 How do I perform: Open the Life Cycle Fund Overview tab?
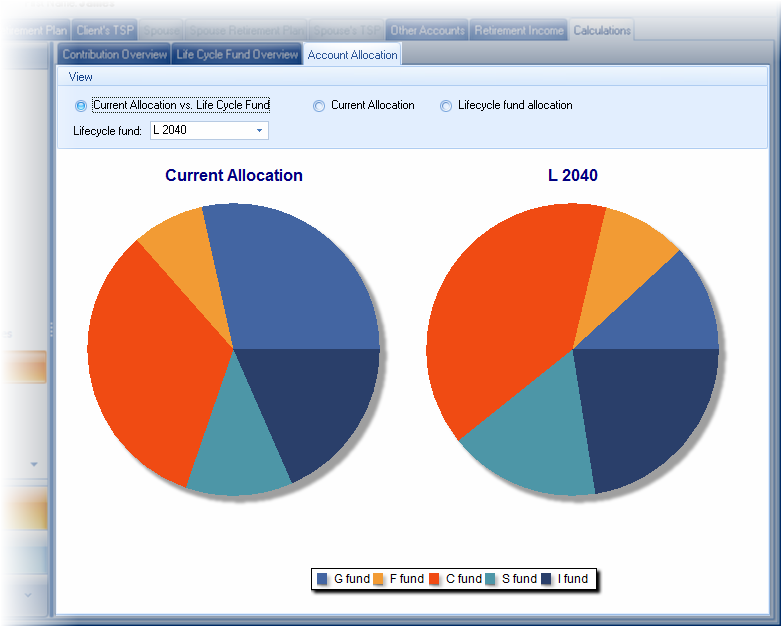point(237,55)
